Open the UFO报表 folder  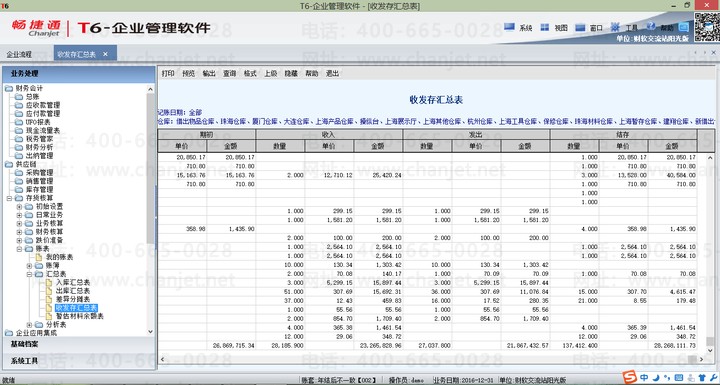pos(38,122)
